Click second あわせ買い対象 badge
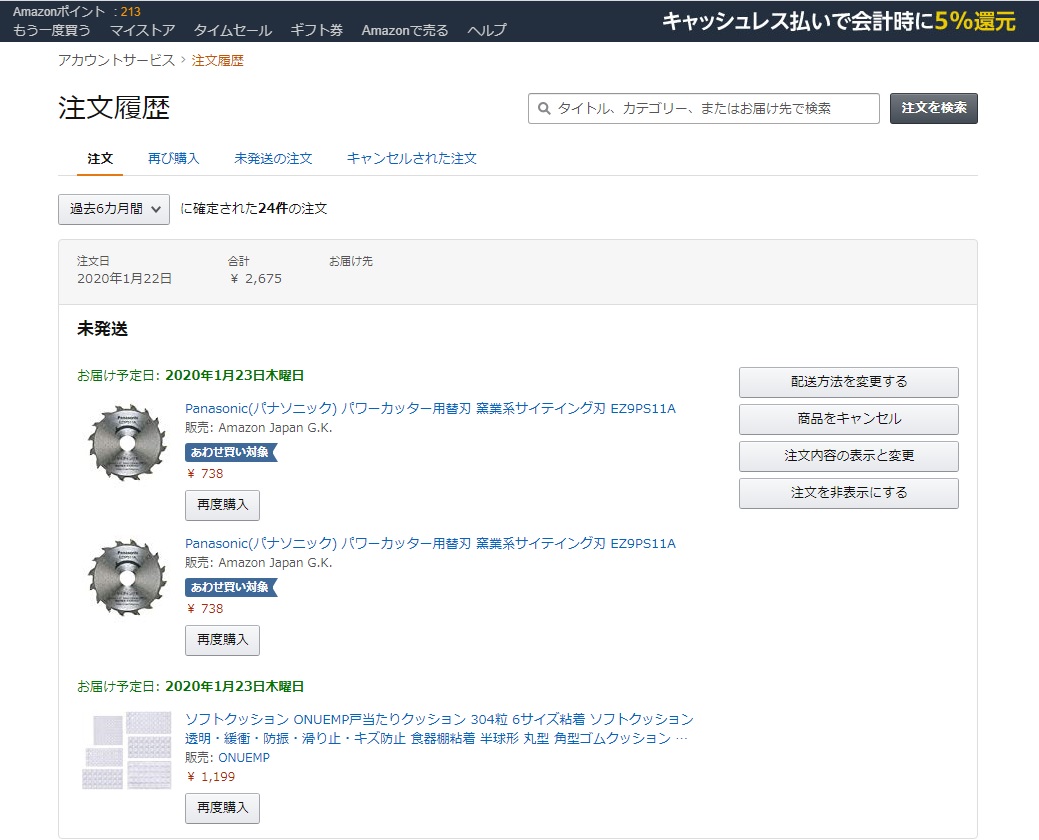Screen dimensions: 1039x840 (x=230, y=588)
